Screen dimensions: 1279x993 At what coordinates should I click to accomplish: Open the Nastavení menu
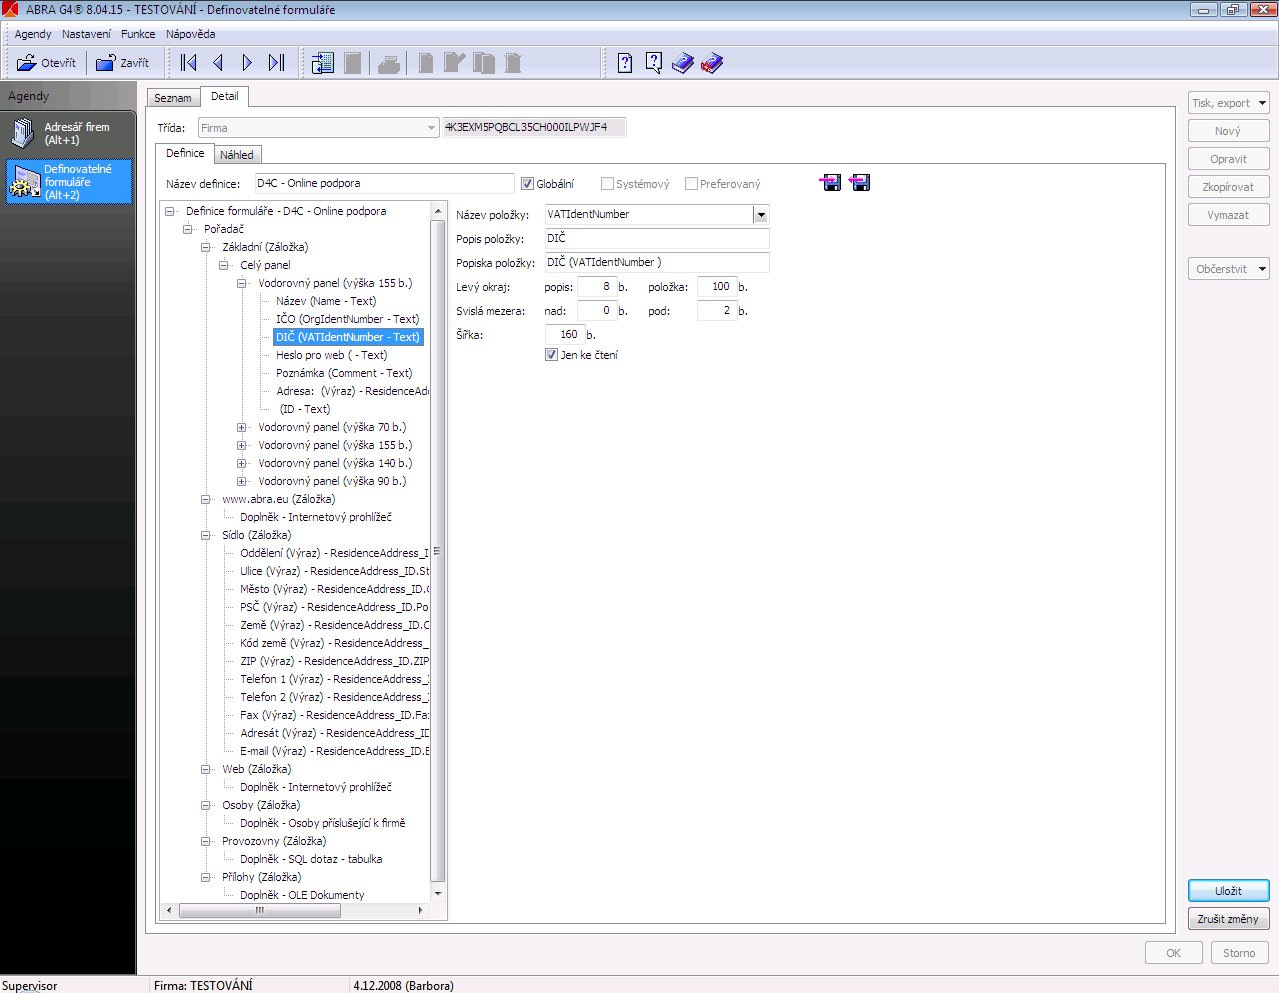86,34
